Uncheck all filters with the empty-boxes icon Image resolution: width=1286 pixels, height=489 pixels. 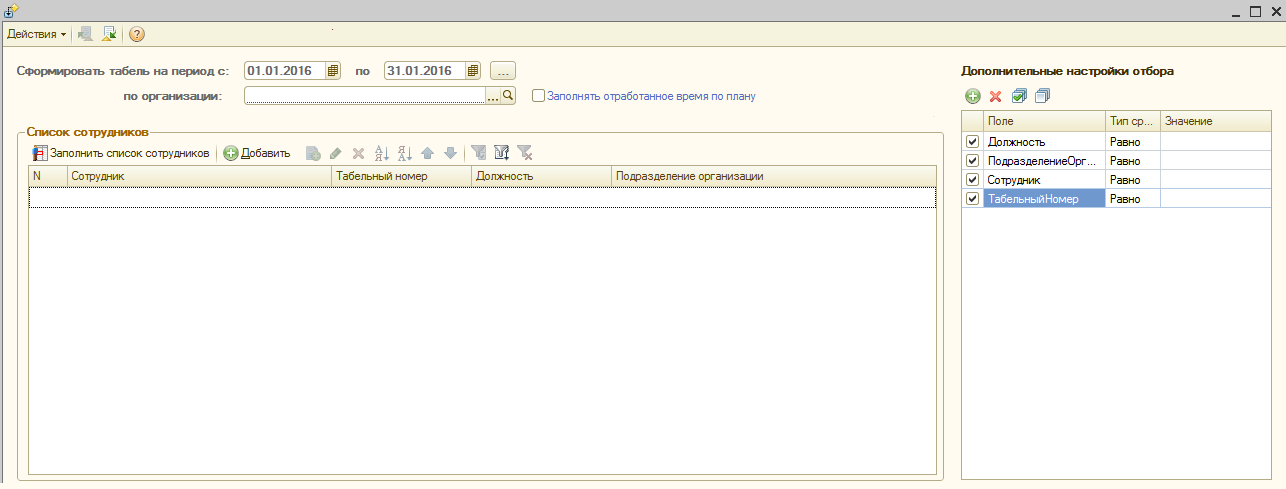[1042, 96]
